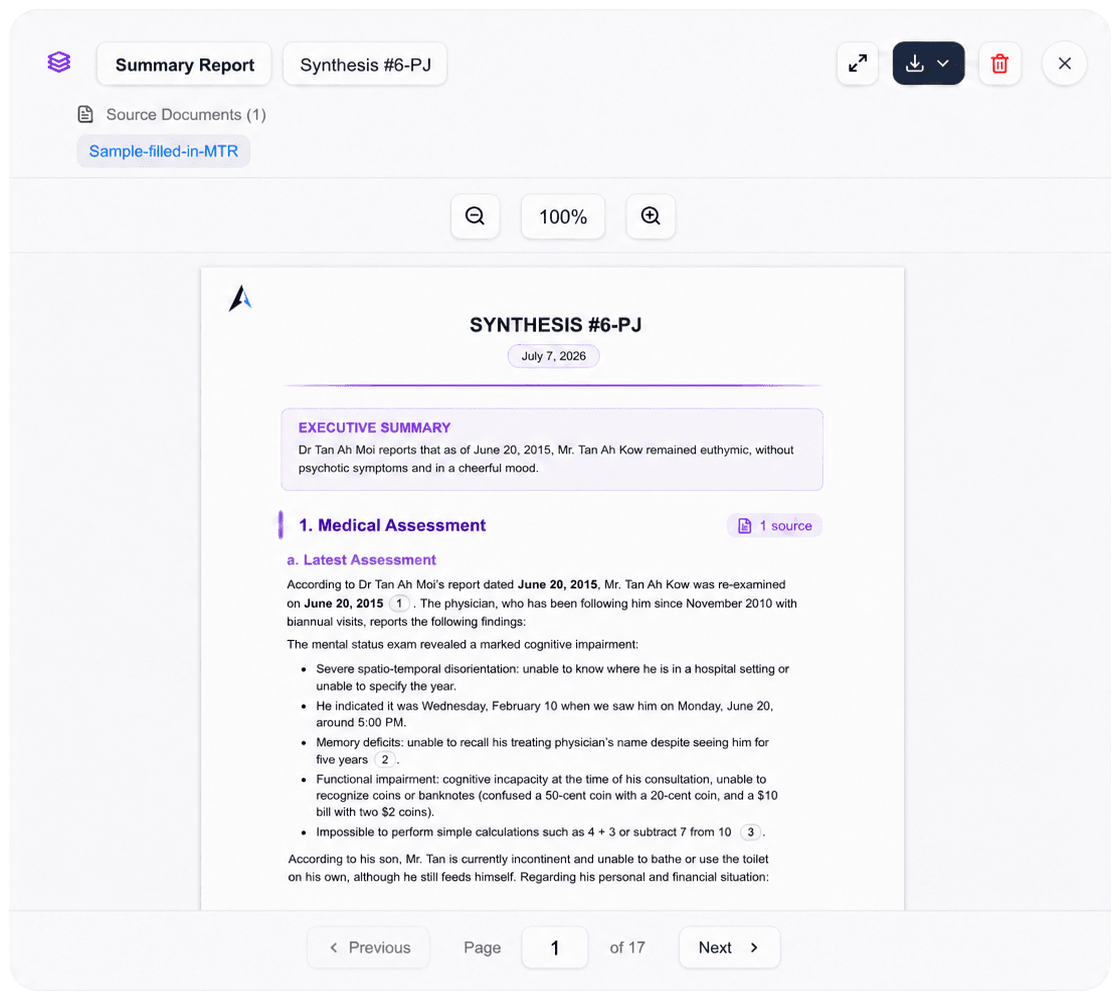Zoom in on the document
The width and height of the screenshot is (1119, 1000).
pos(650,216)
